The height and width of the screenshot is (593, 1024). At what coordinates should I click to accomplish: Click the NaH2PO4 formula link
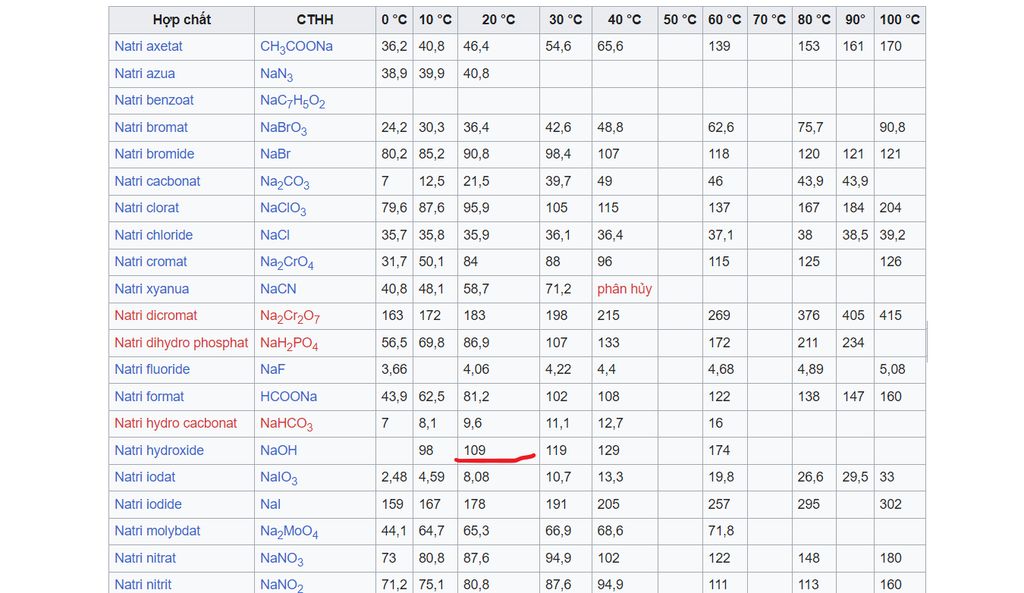click(x=289, y=344)
